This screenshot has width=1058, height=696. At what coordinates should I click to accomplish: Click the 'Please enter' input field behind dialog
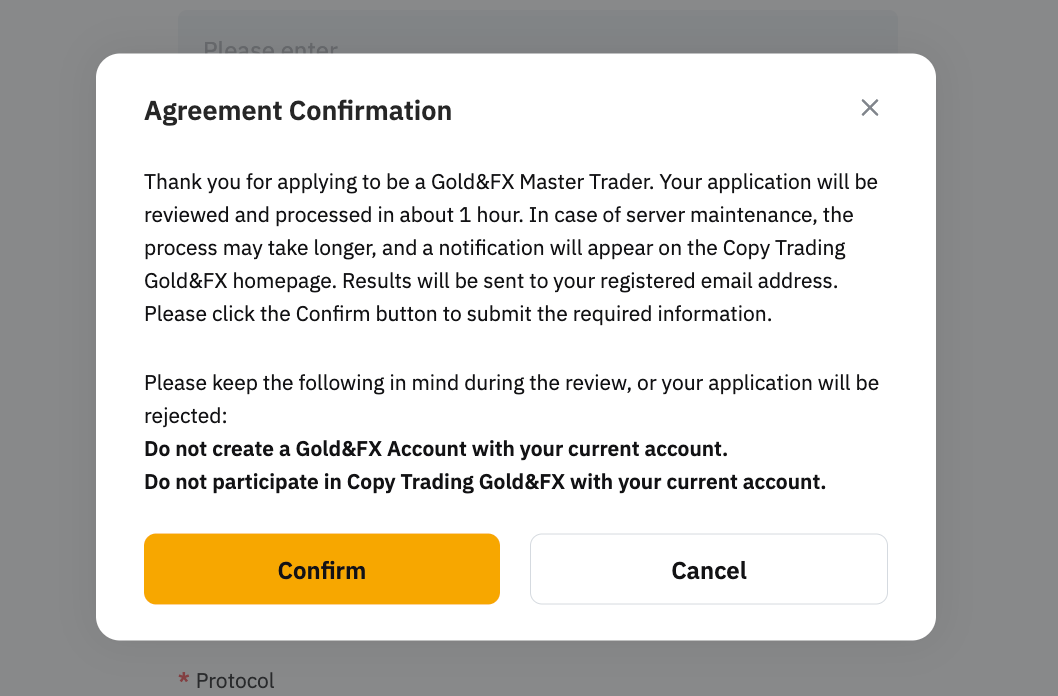[537, 33]
